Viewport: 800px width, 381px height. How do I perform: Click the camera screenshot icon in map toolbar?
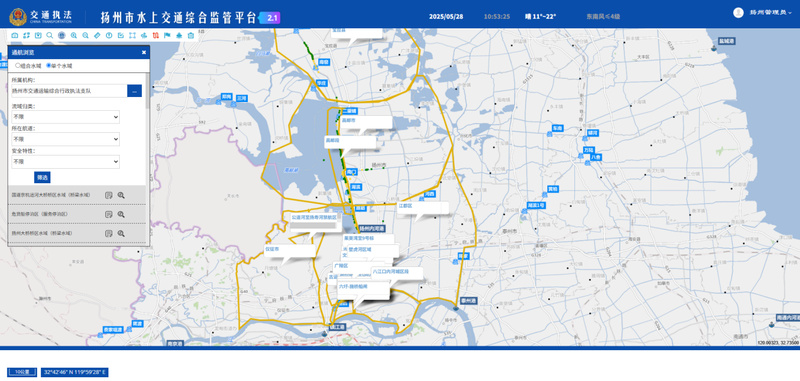tap(14, 35)
